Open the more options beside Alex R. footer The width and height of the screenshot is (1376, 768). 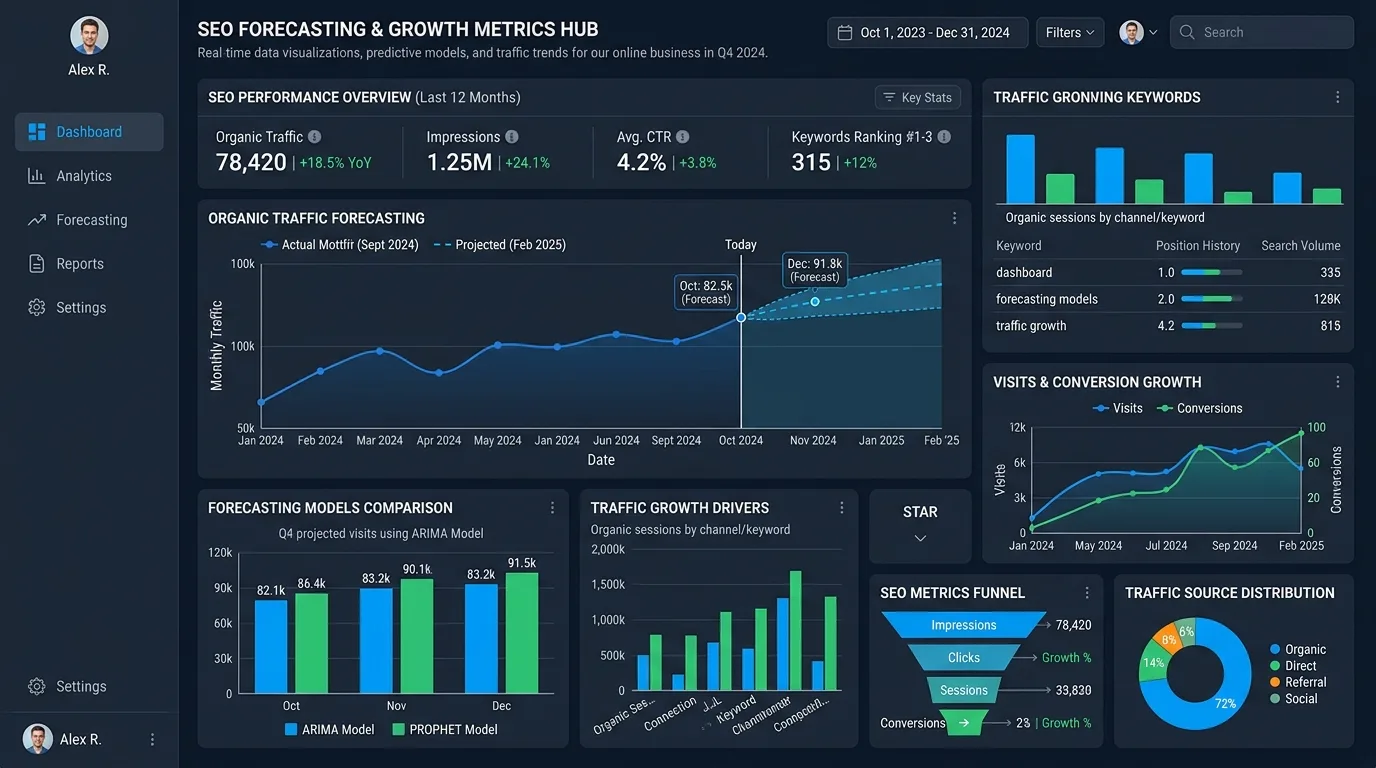pyautogui.click(x=153, y=740)
